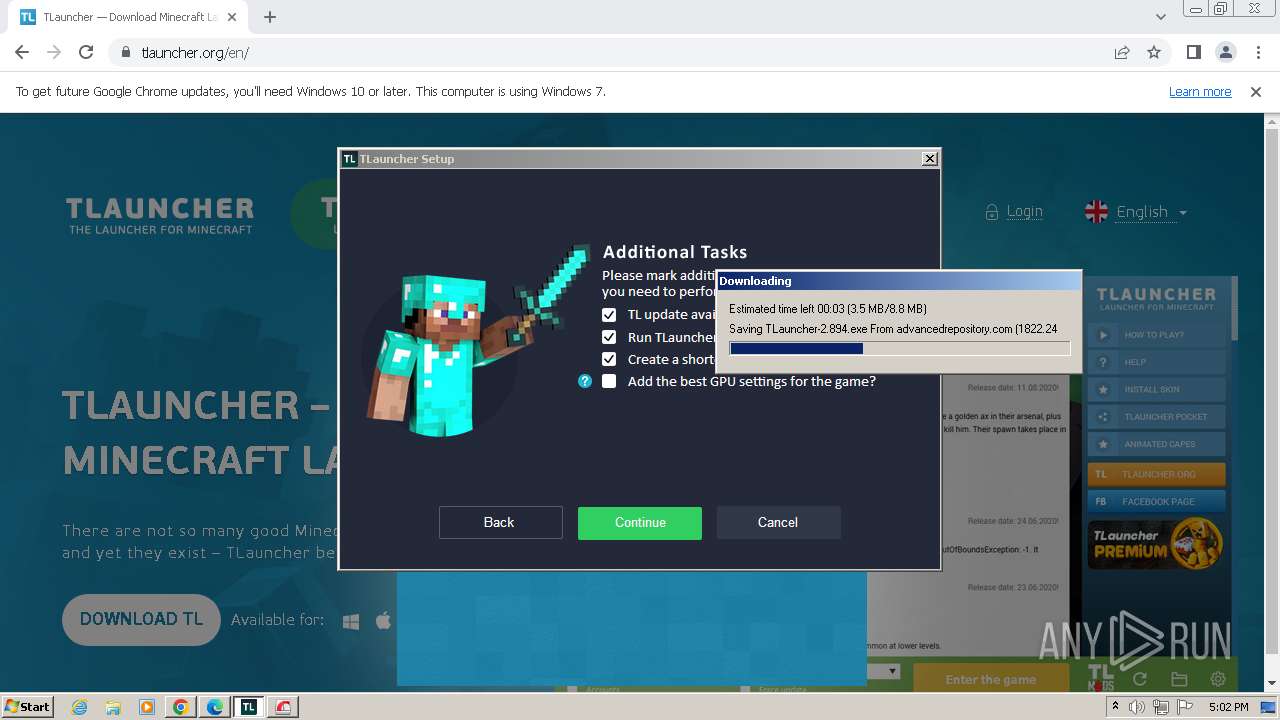Screen dimensions: 1280x720
Task: Click the DOWNLOAD TL button
Action: tap(141, 619)
